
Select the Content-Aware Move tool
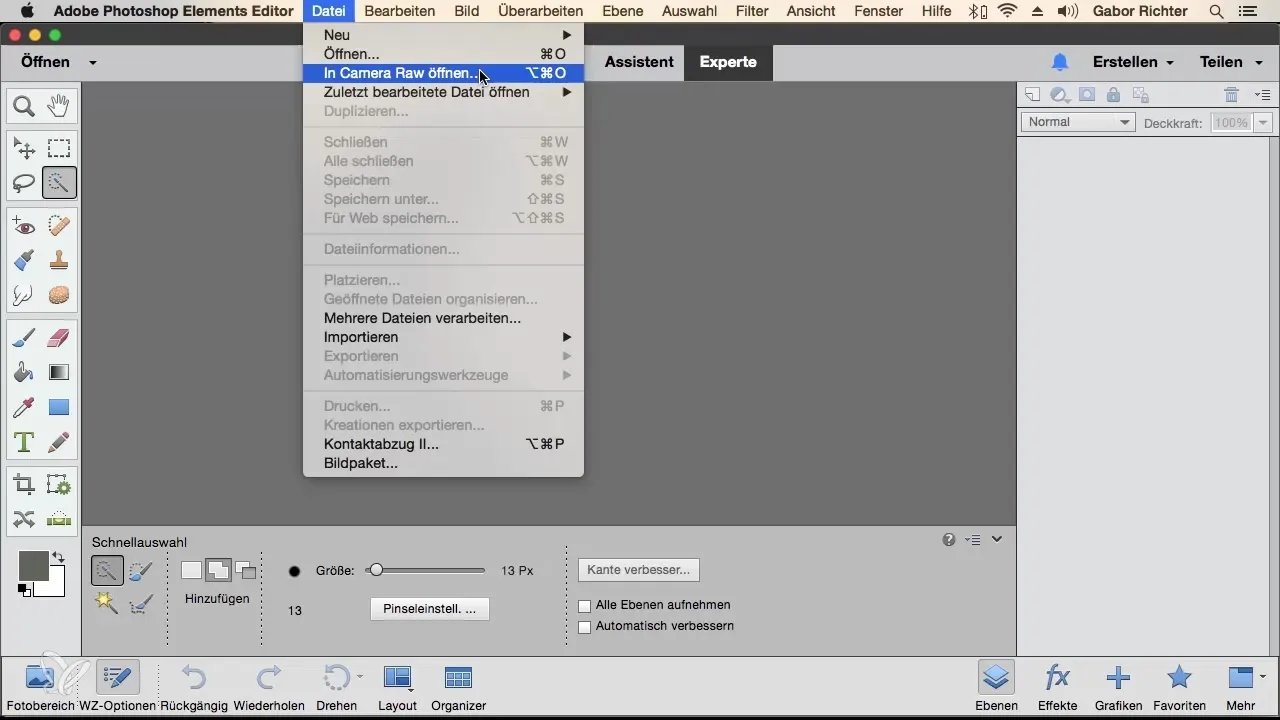[x=24, y=519]
